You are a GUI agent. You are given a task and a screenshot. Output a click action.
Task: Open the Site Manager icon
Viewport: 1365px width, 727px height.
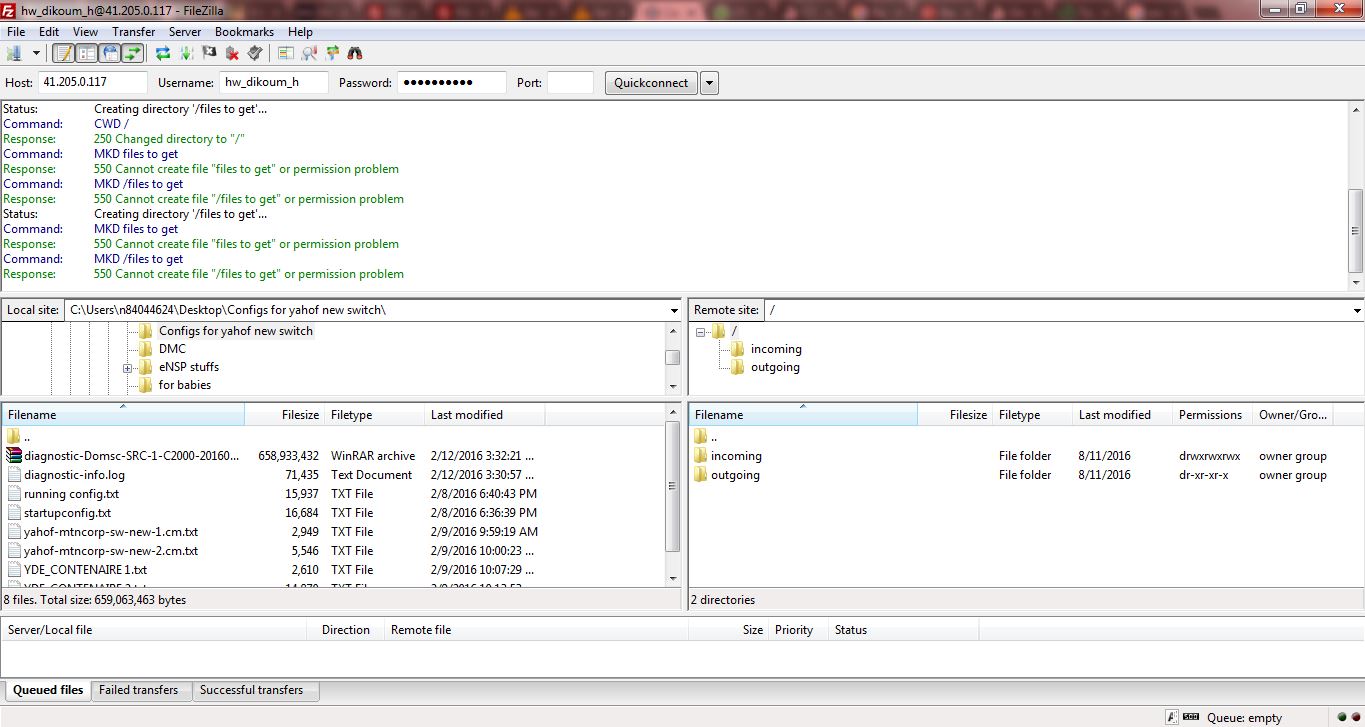coord(14,53)
